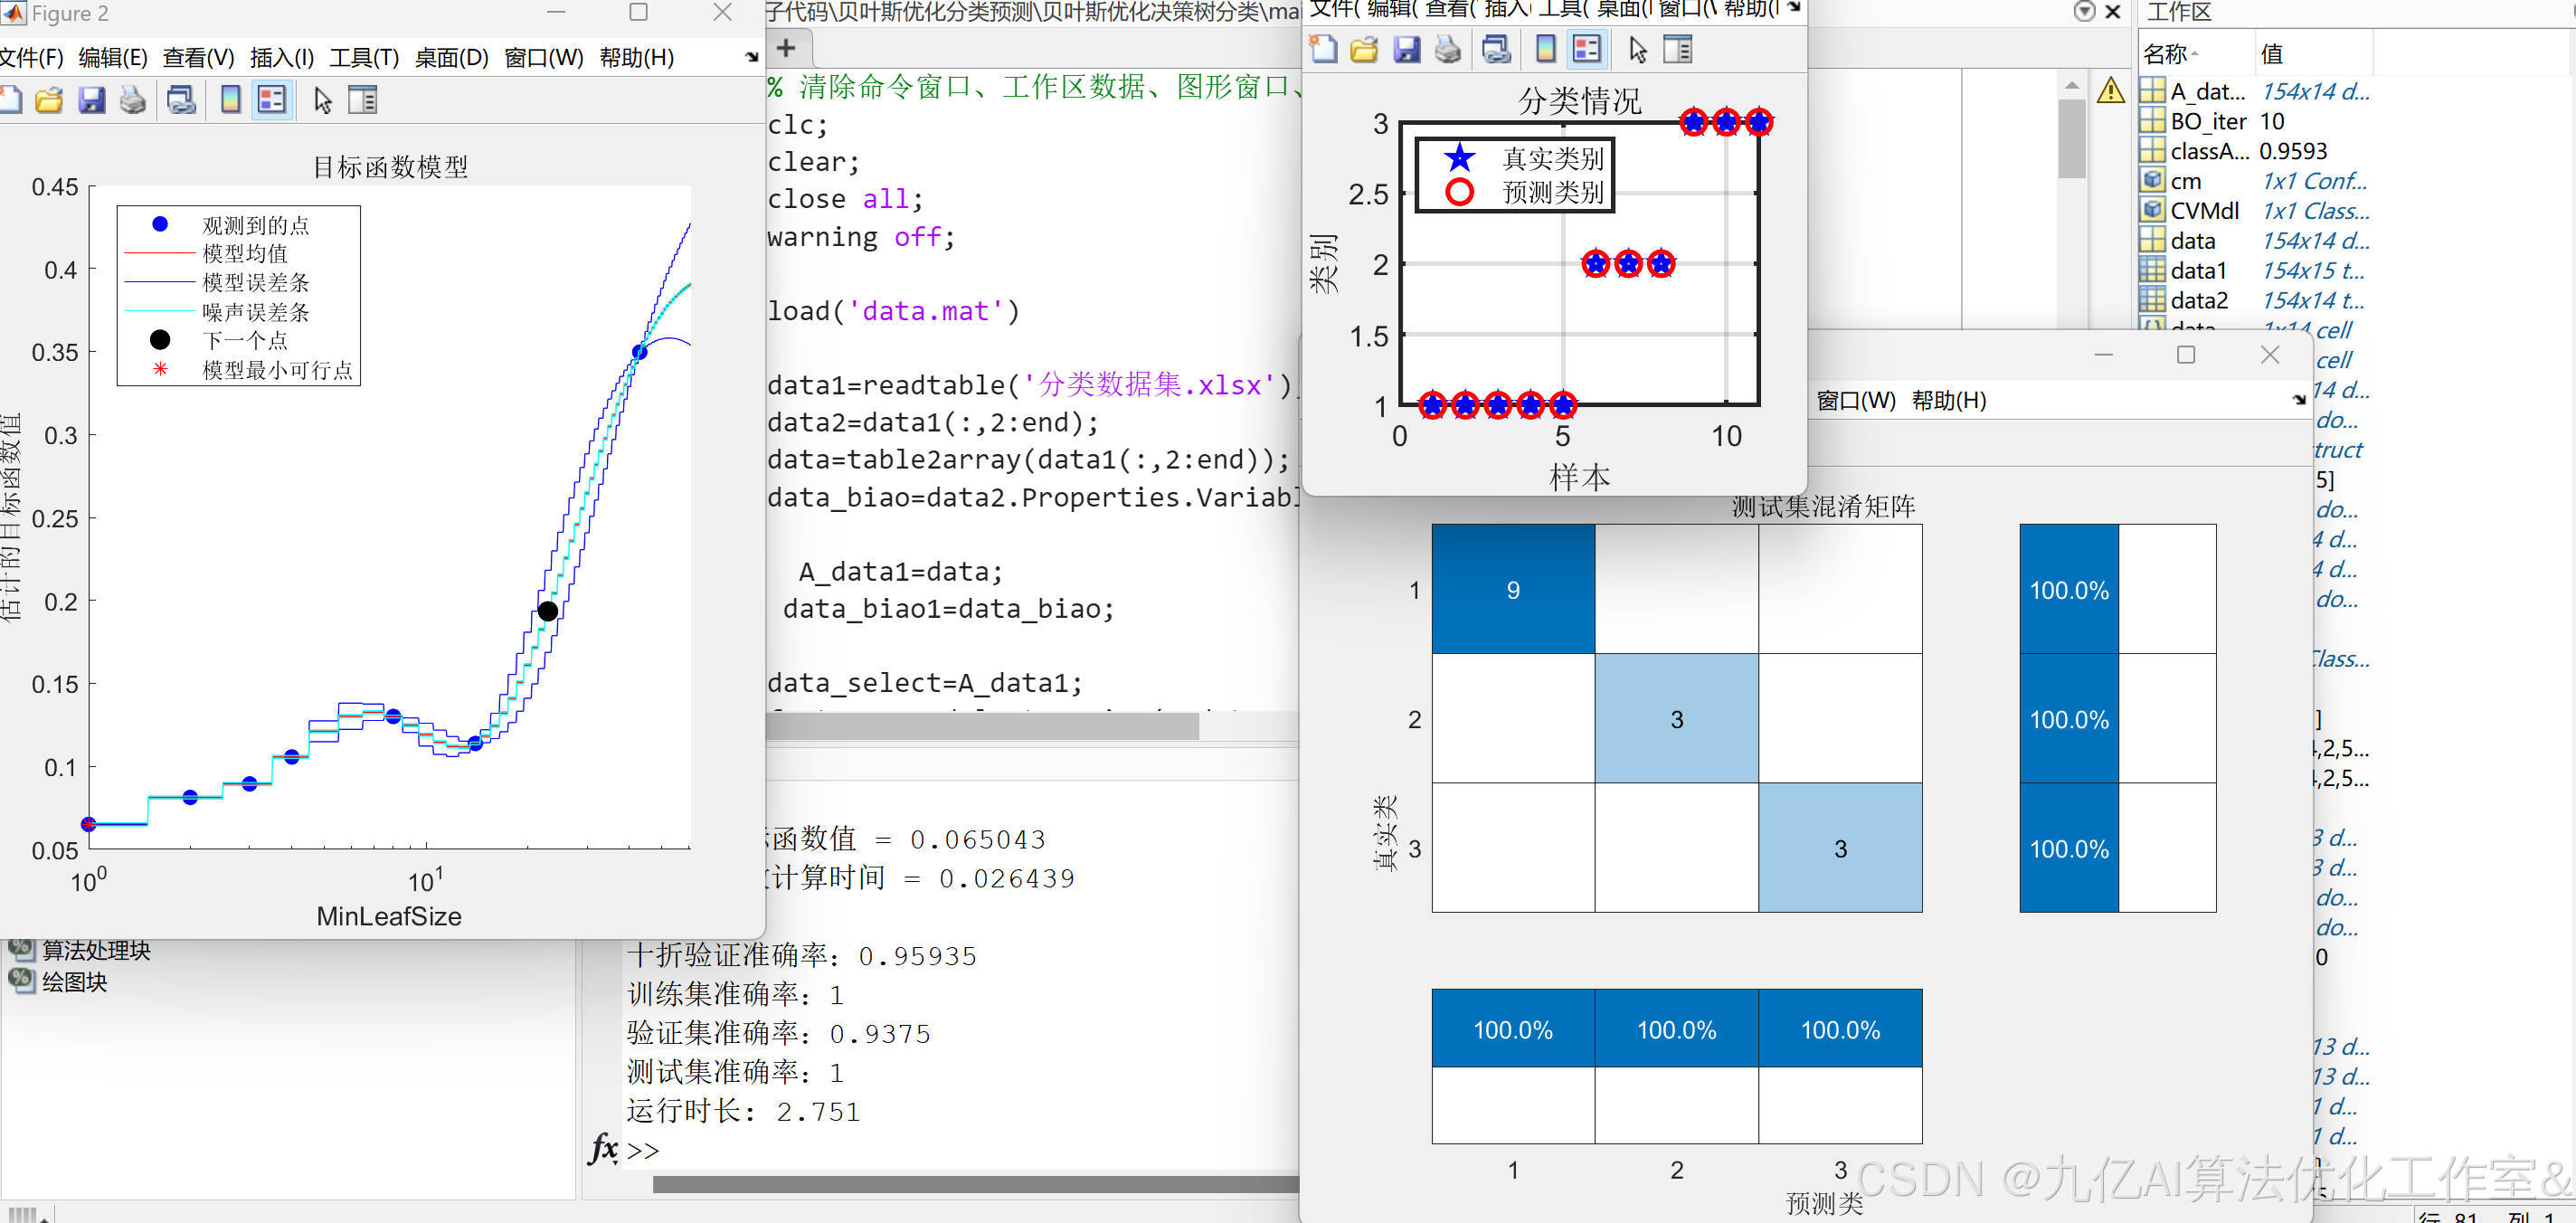Screen dimensions: 2576x1223
Task: Print Figure 2 with printer icon
Action: pos(133,100)
